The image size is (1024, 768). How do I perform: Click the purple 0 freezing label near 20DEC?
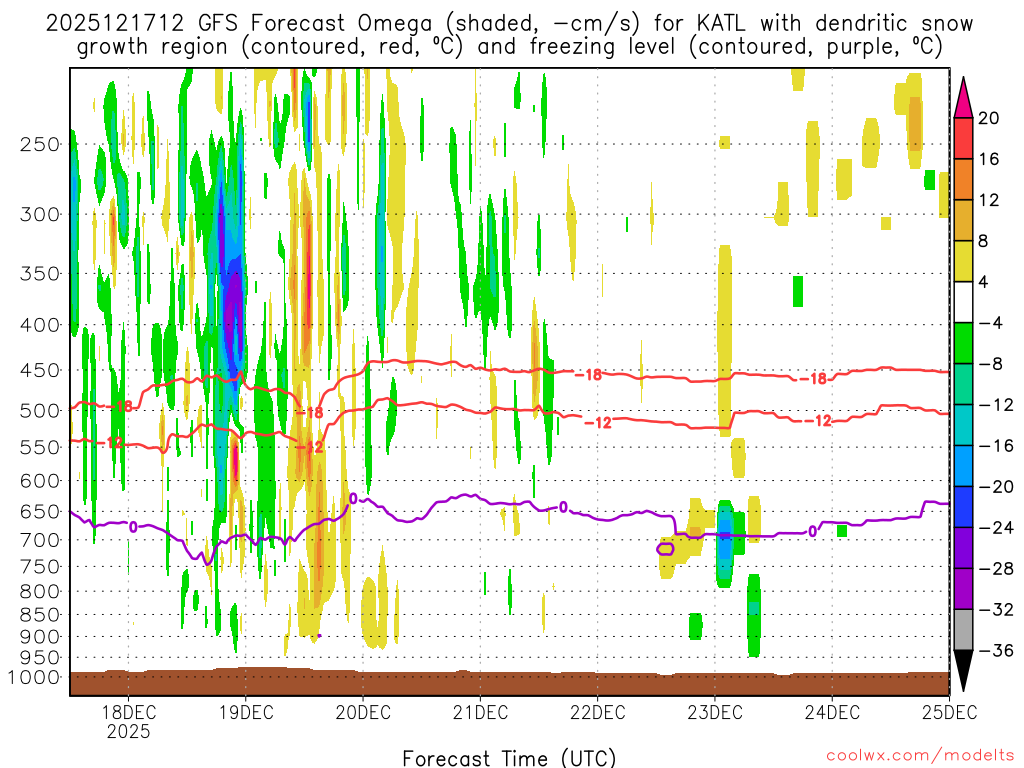coord(353,500)
